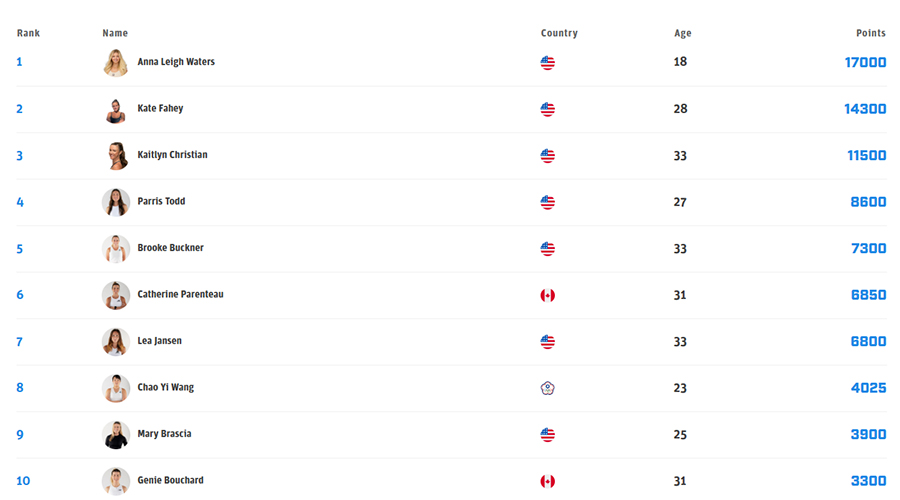Open Anna Leigh Waters' profile photo

[116, 63]
